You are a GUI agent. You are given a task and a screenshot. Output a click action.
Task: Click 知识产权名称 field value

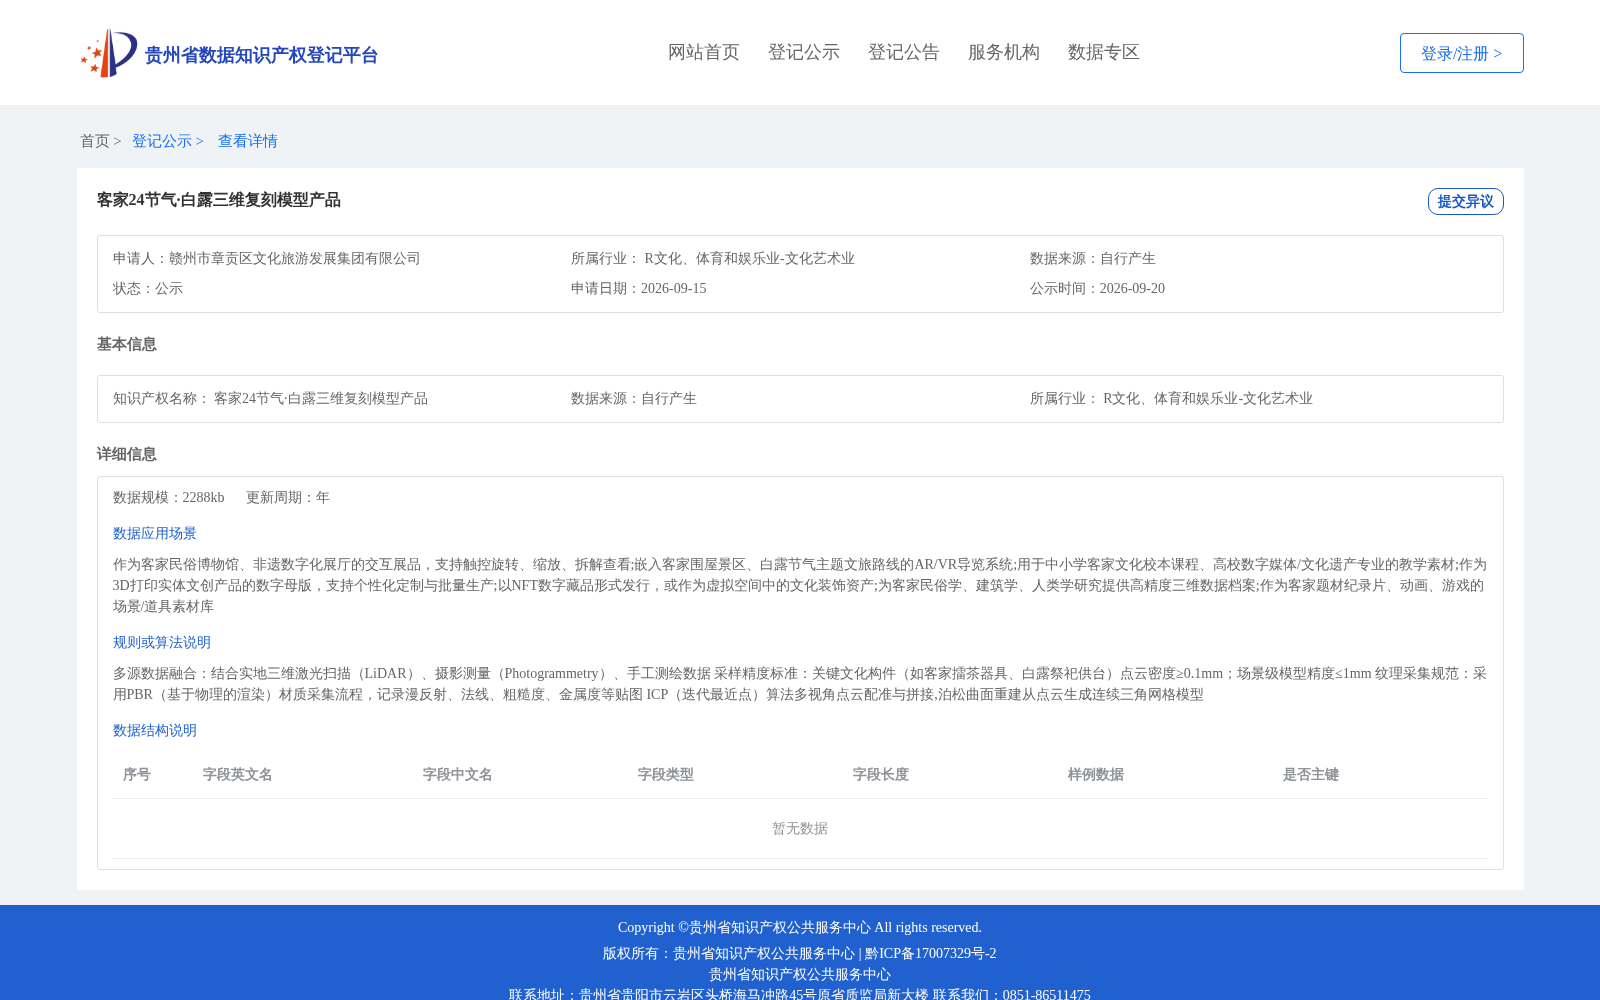[x=321, y=399]
